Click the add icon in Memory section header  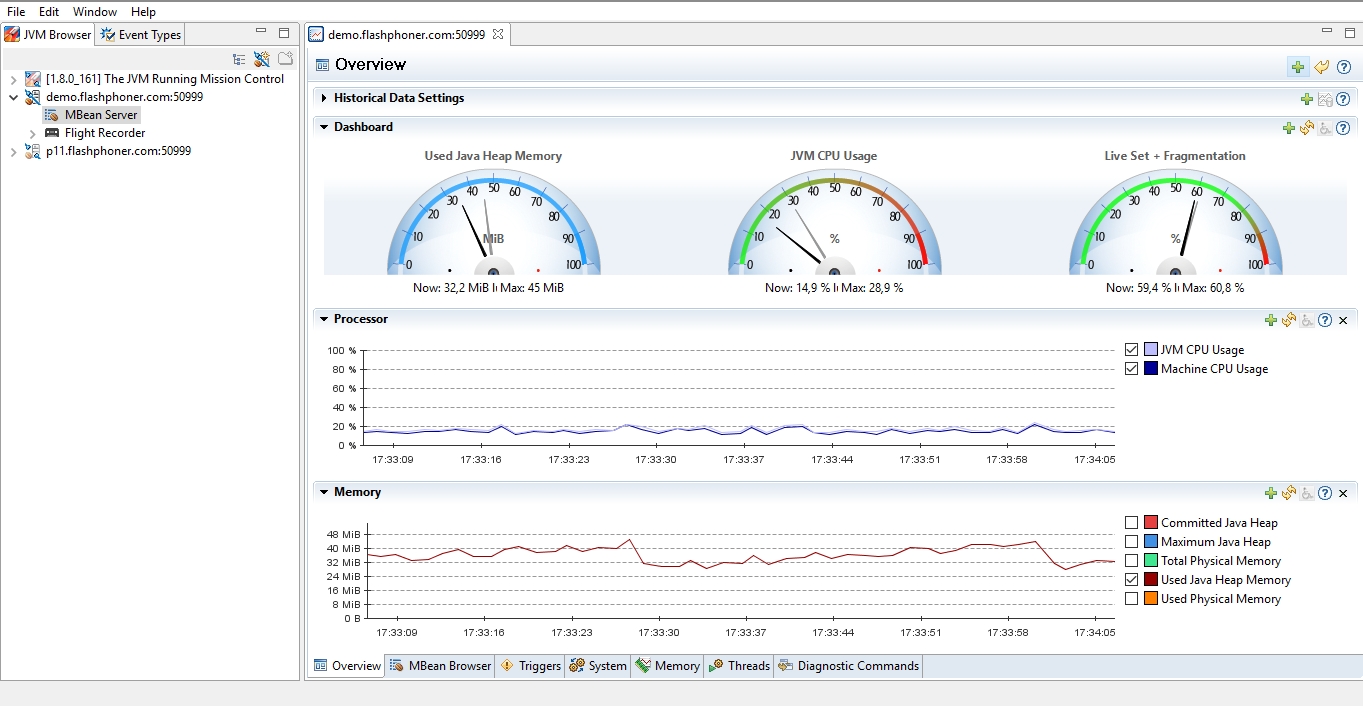[1270, 493]
